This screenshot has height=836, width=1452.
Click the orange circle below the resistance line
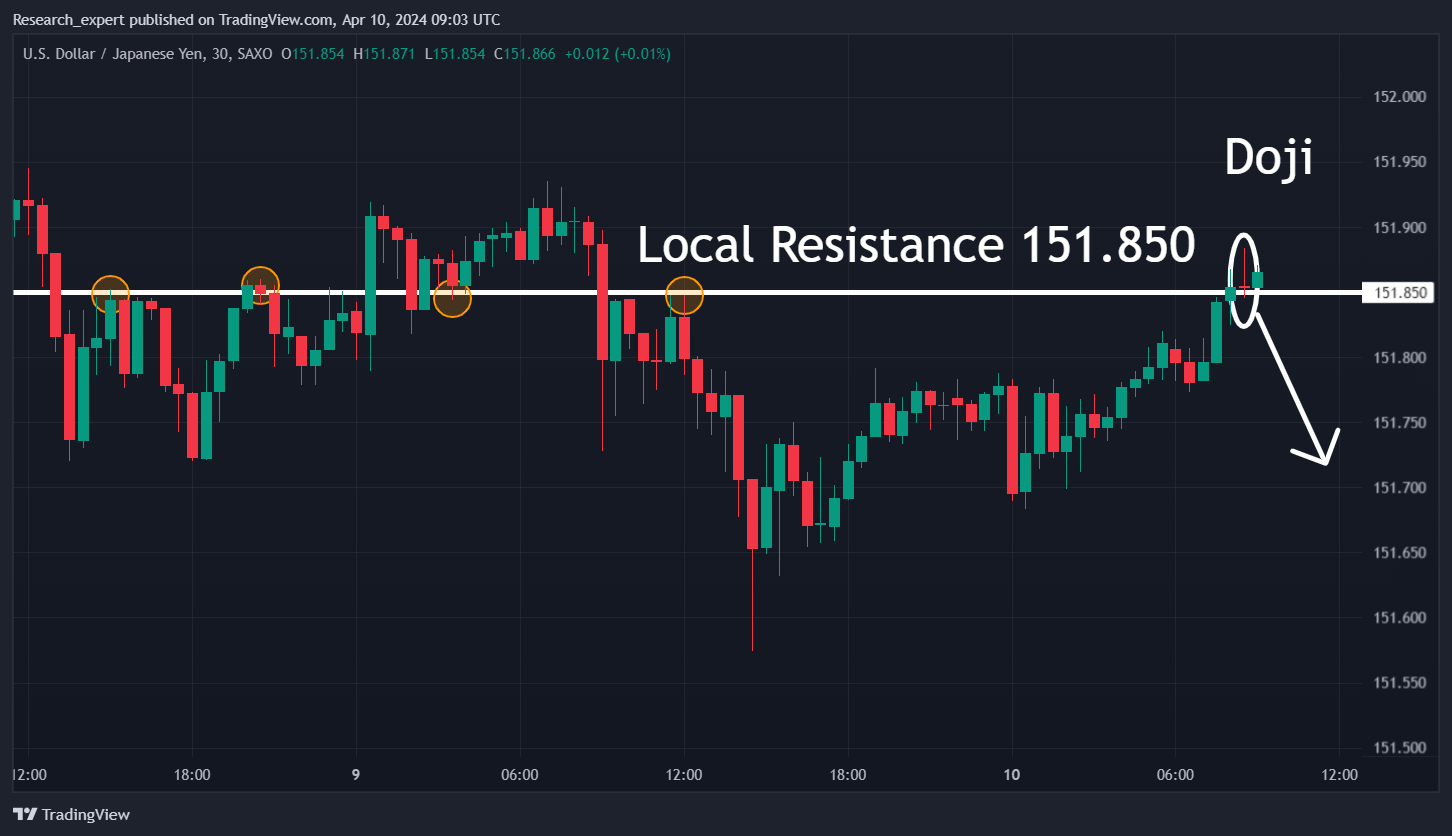[x=452, y=298]
